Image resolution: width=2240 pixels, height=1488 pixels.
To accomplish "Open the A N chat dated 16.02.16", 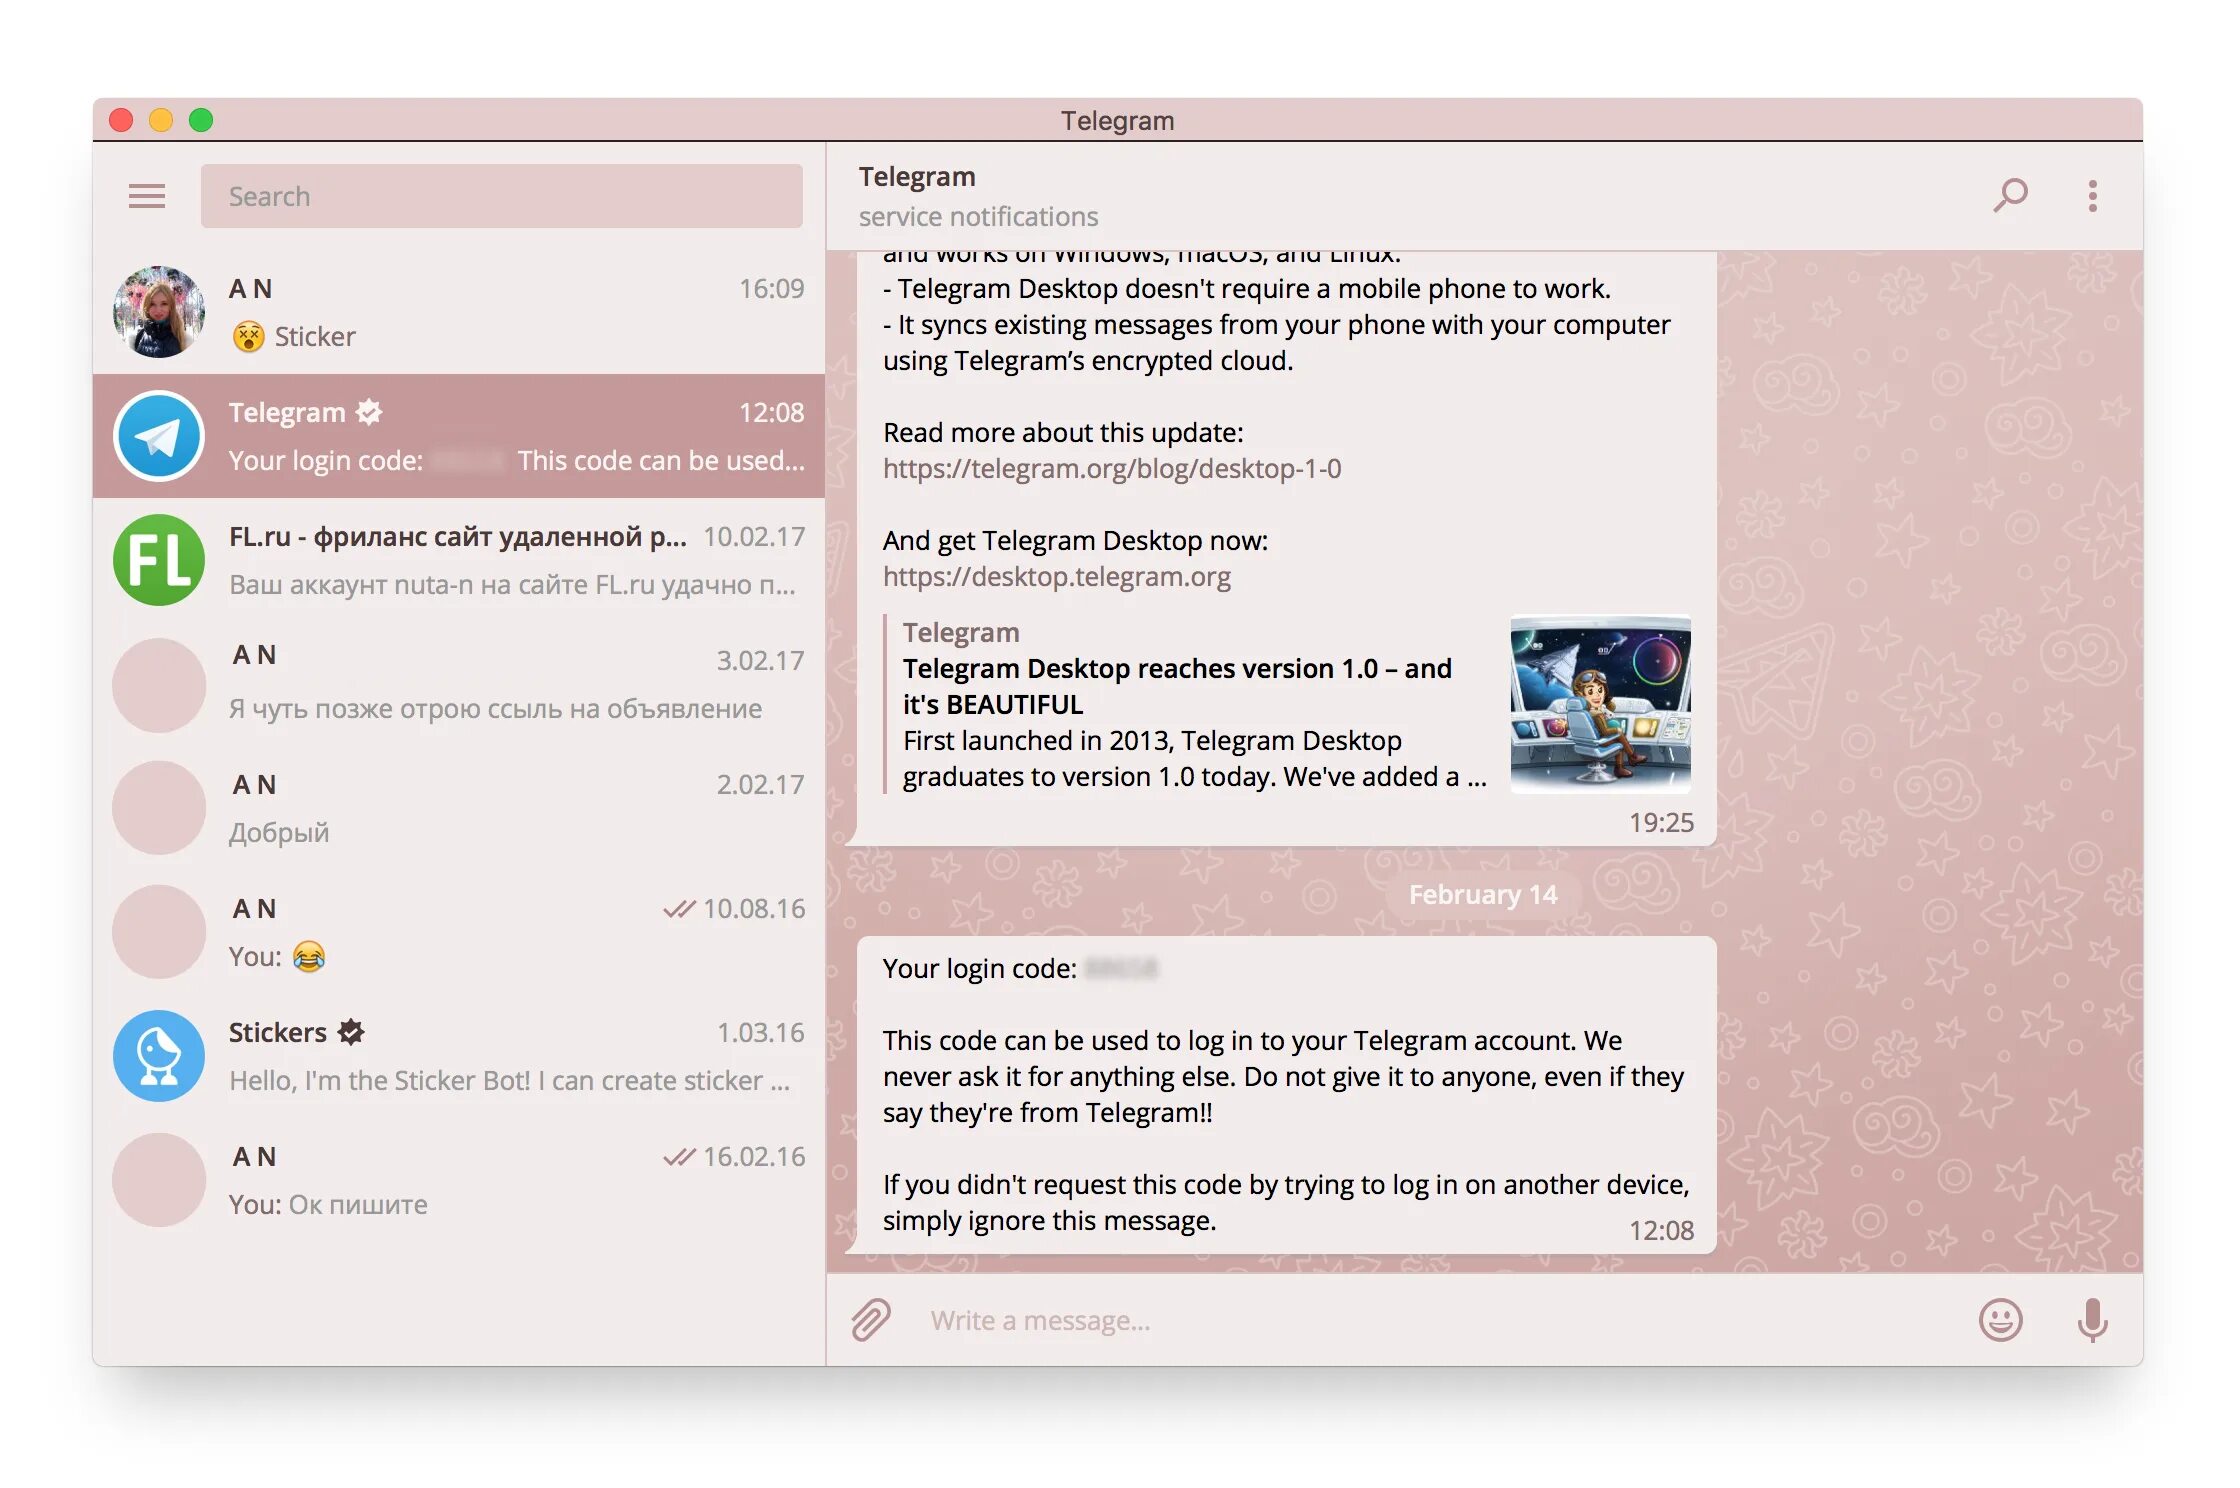I will (459, 1180).
